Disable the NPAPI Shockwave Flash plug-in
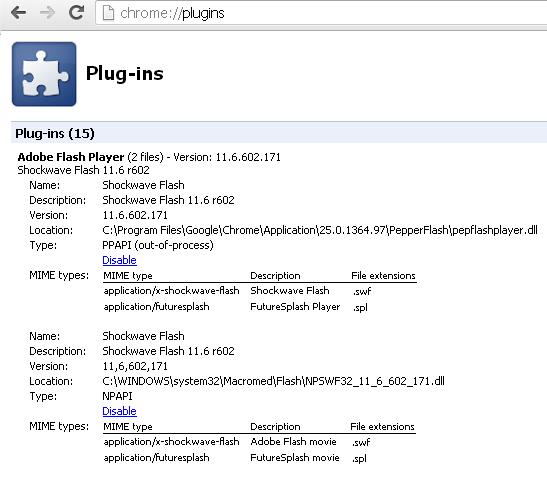 [x=119, y=411]
